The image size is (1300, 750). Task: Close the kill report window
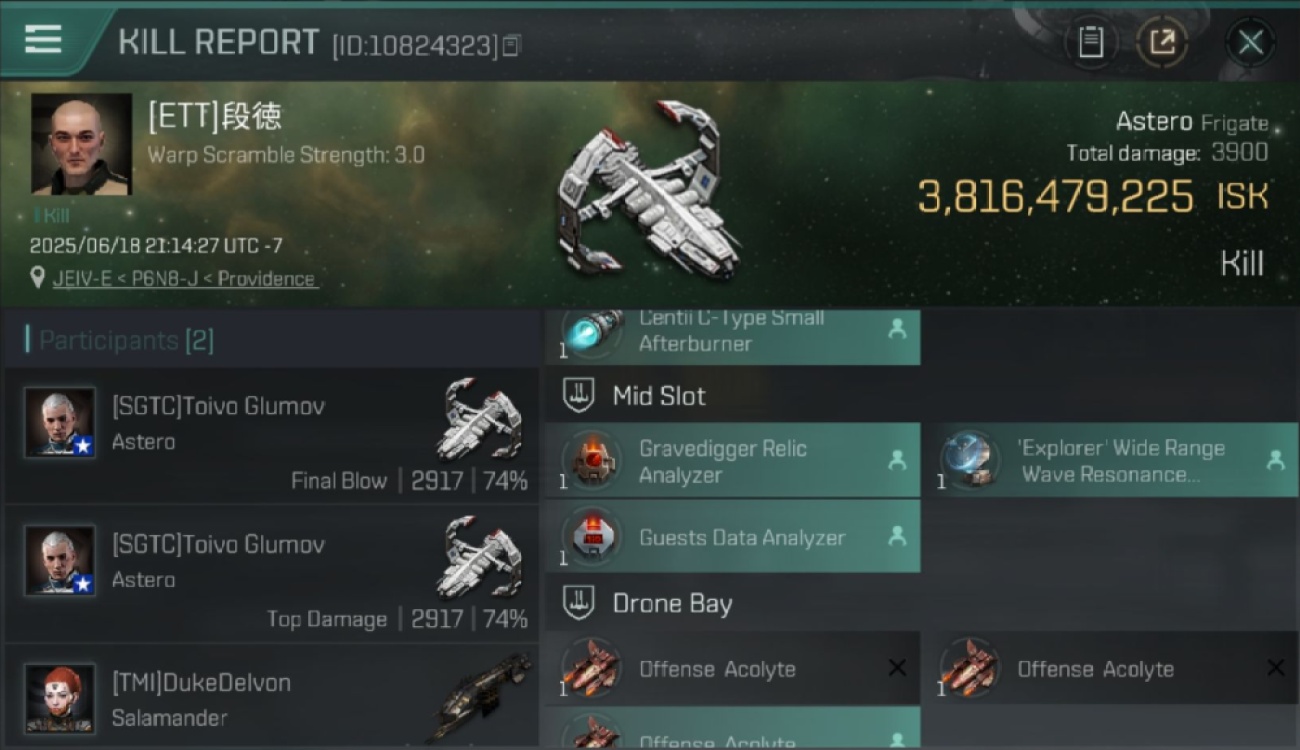pos(1250,43)
